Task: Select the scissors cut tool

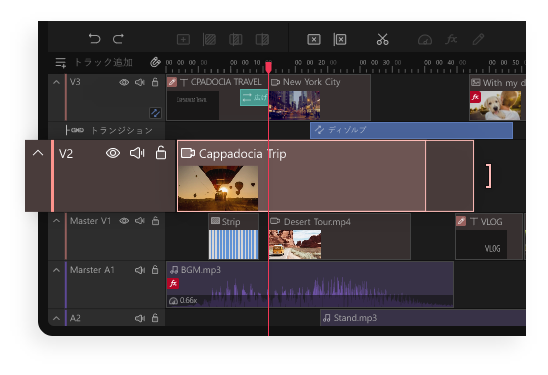Action: click(382, 39)
